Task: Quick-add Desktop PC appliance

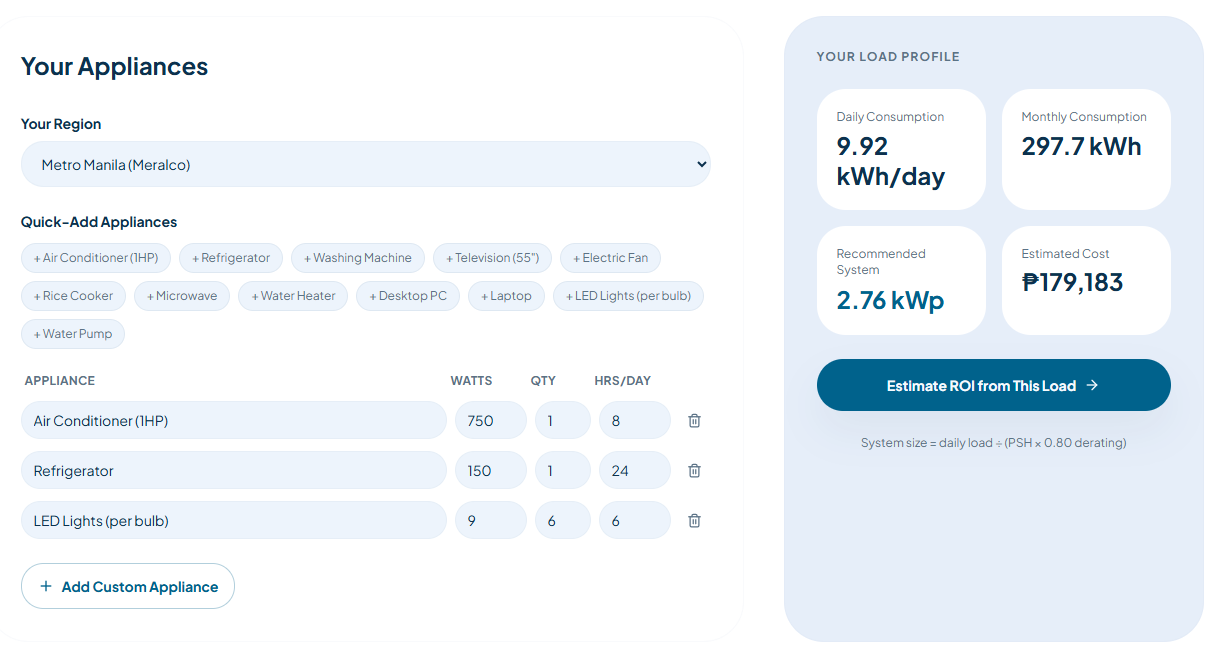Action: click(408, 296)
